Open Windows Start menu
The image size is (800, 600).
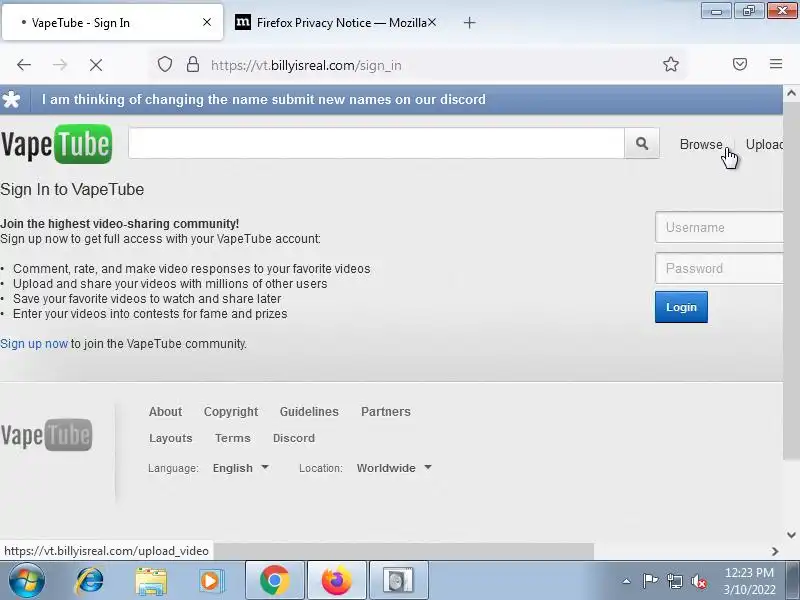[x=26, y=581]
